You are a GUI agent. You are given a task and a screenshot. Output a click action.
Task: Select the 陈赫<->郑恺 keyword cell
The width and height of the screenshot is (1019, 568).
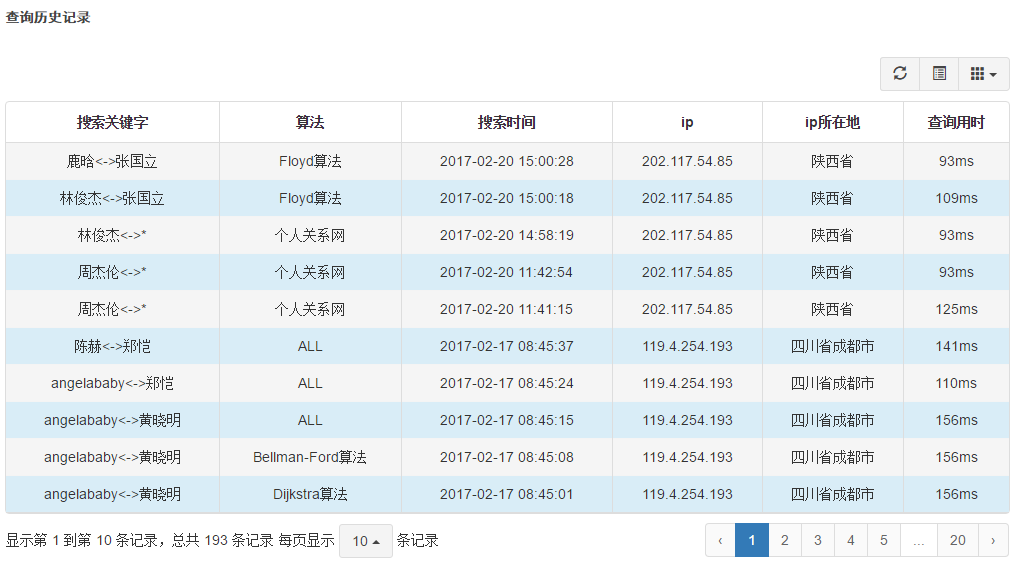pyautogui.click(x=112, y=346)
